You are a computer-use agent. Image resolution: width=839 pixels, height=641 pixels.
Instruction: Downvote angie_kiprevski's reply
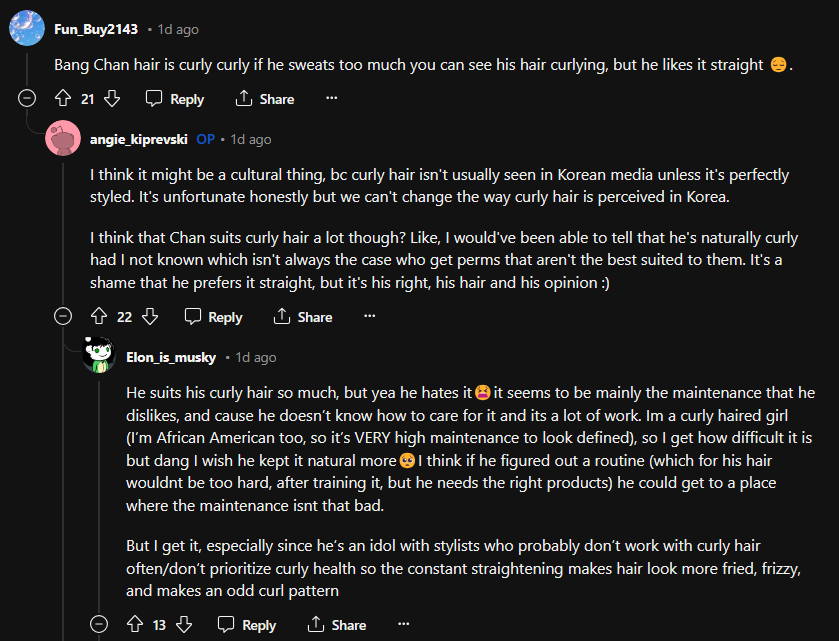pos(150,317)
